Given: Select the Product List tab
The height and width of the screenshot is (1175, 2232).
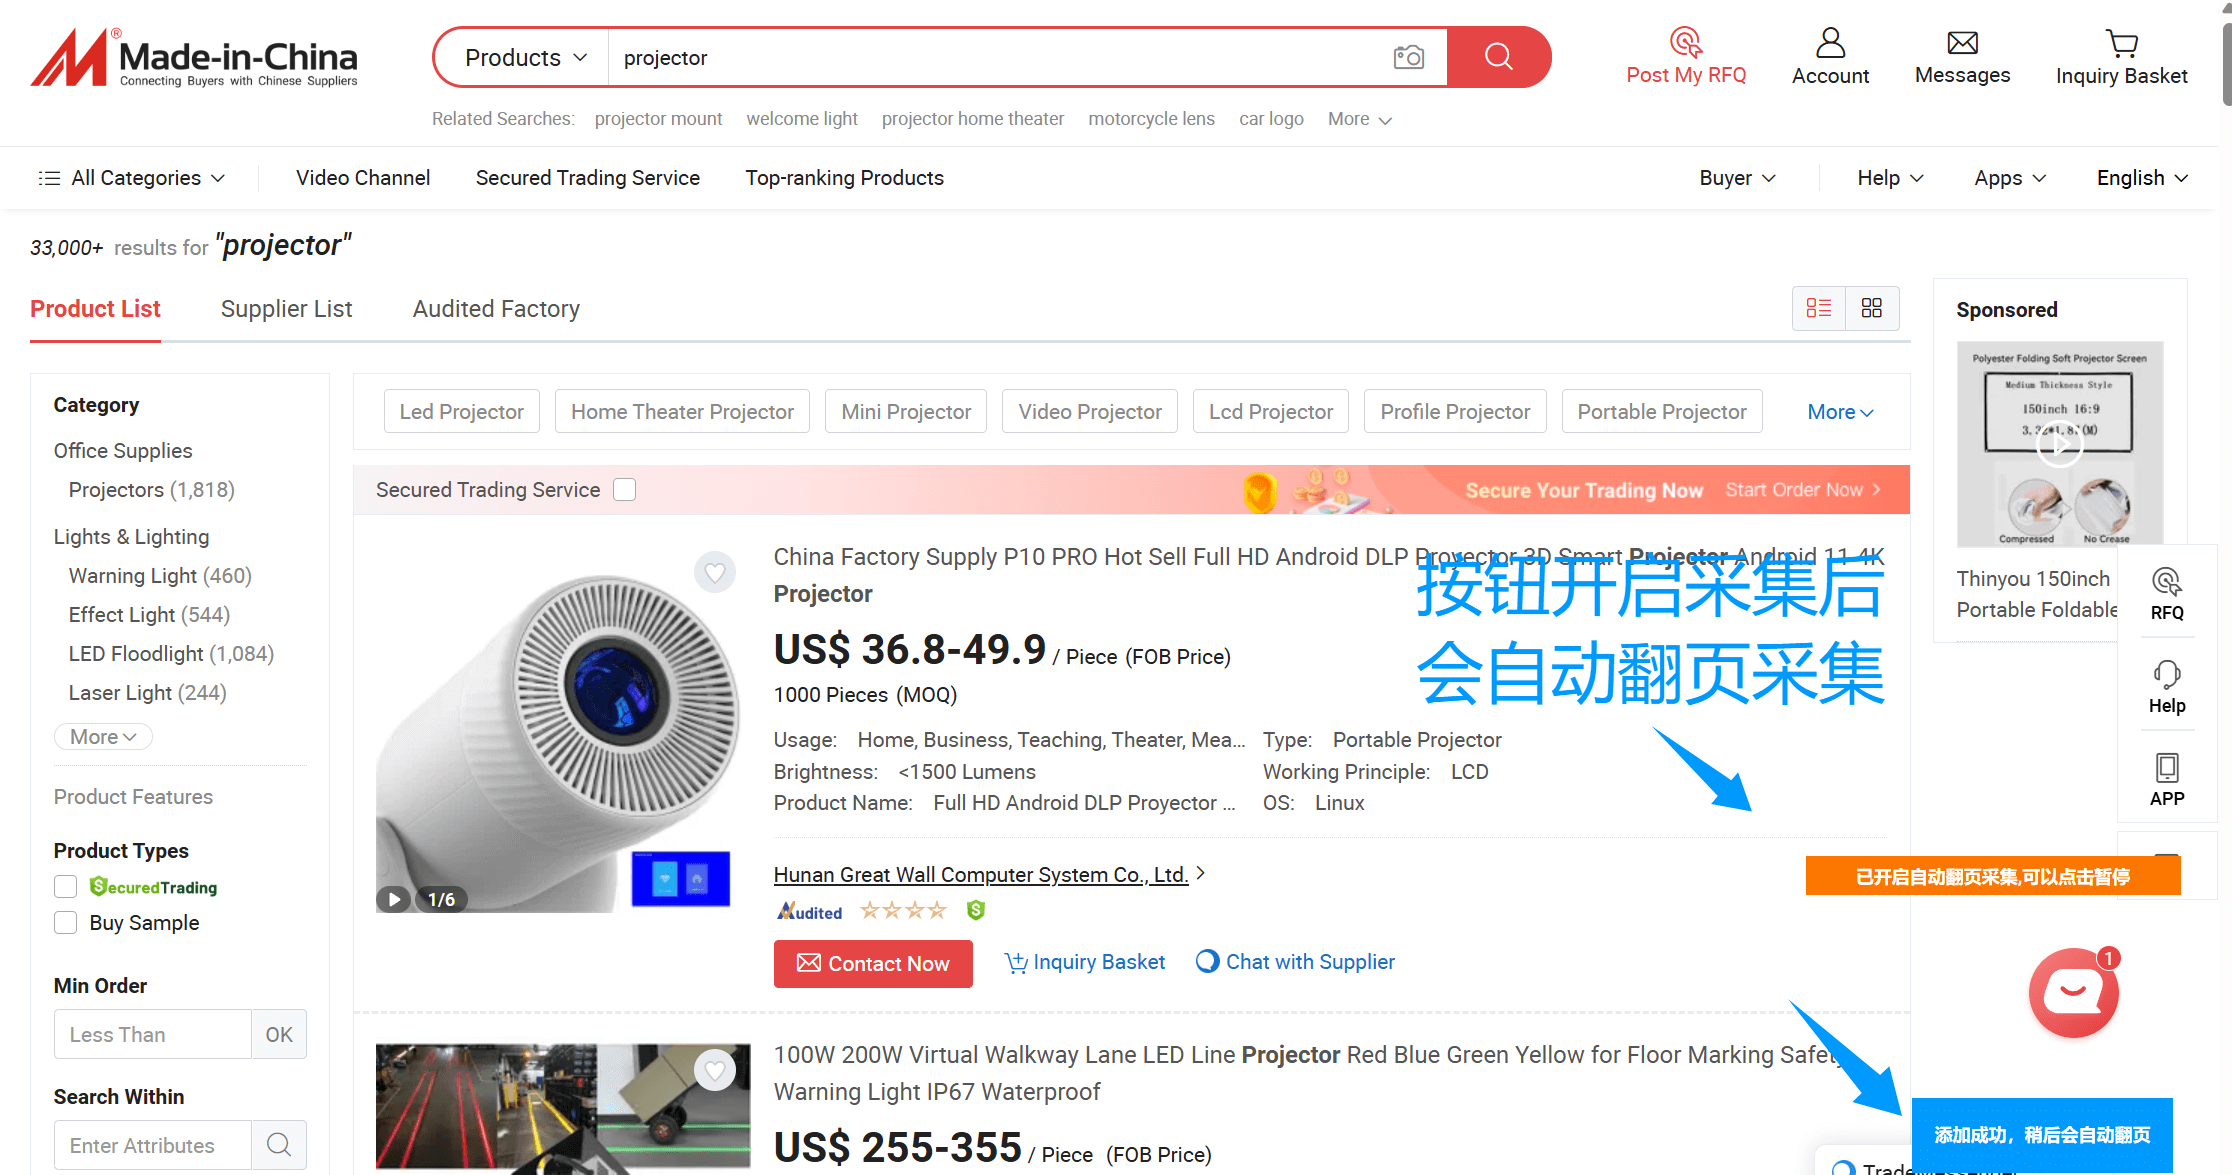Looking at the screenshot, I should click(x=95, y=309).
